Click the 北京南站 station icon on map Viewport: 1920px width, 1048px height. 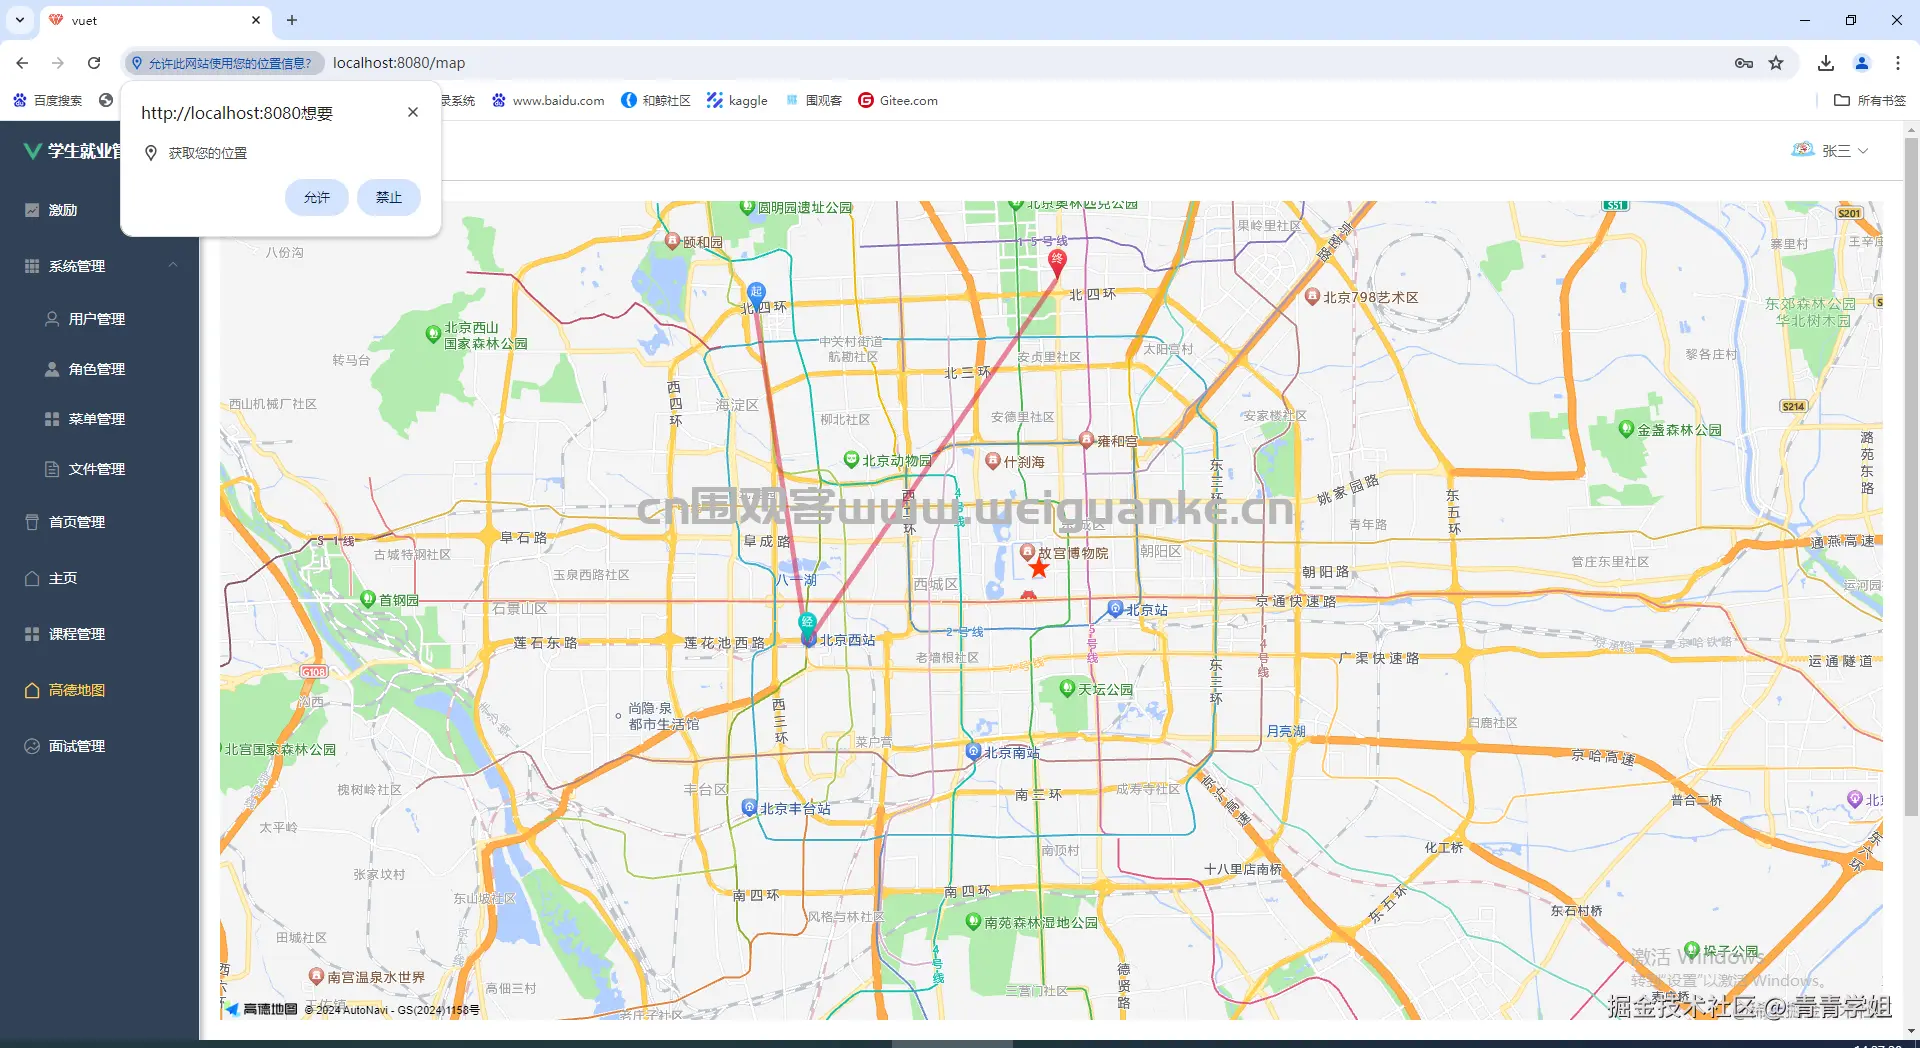[972, 751]
